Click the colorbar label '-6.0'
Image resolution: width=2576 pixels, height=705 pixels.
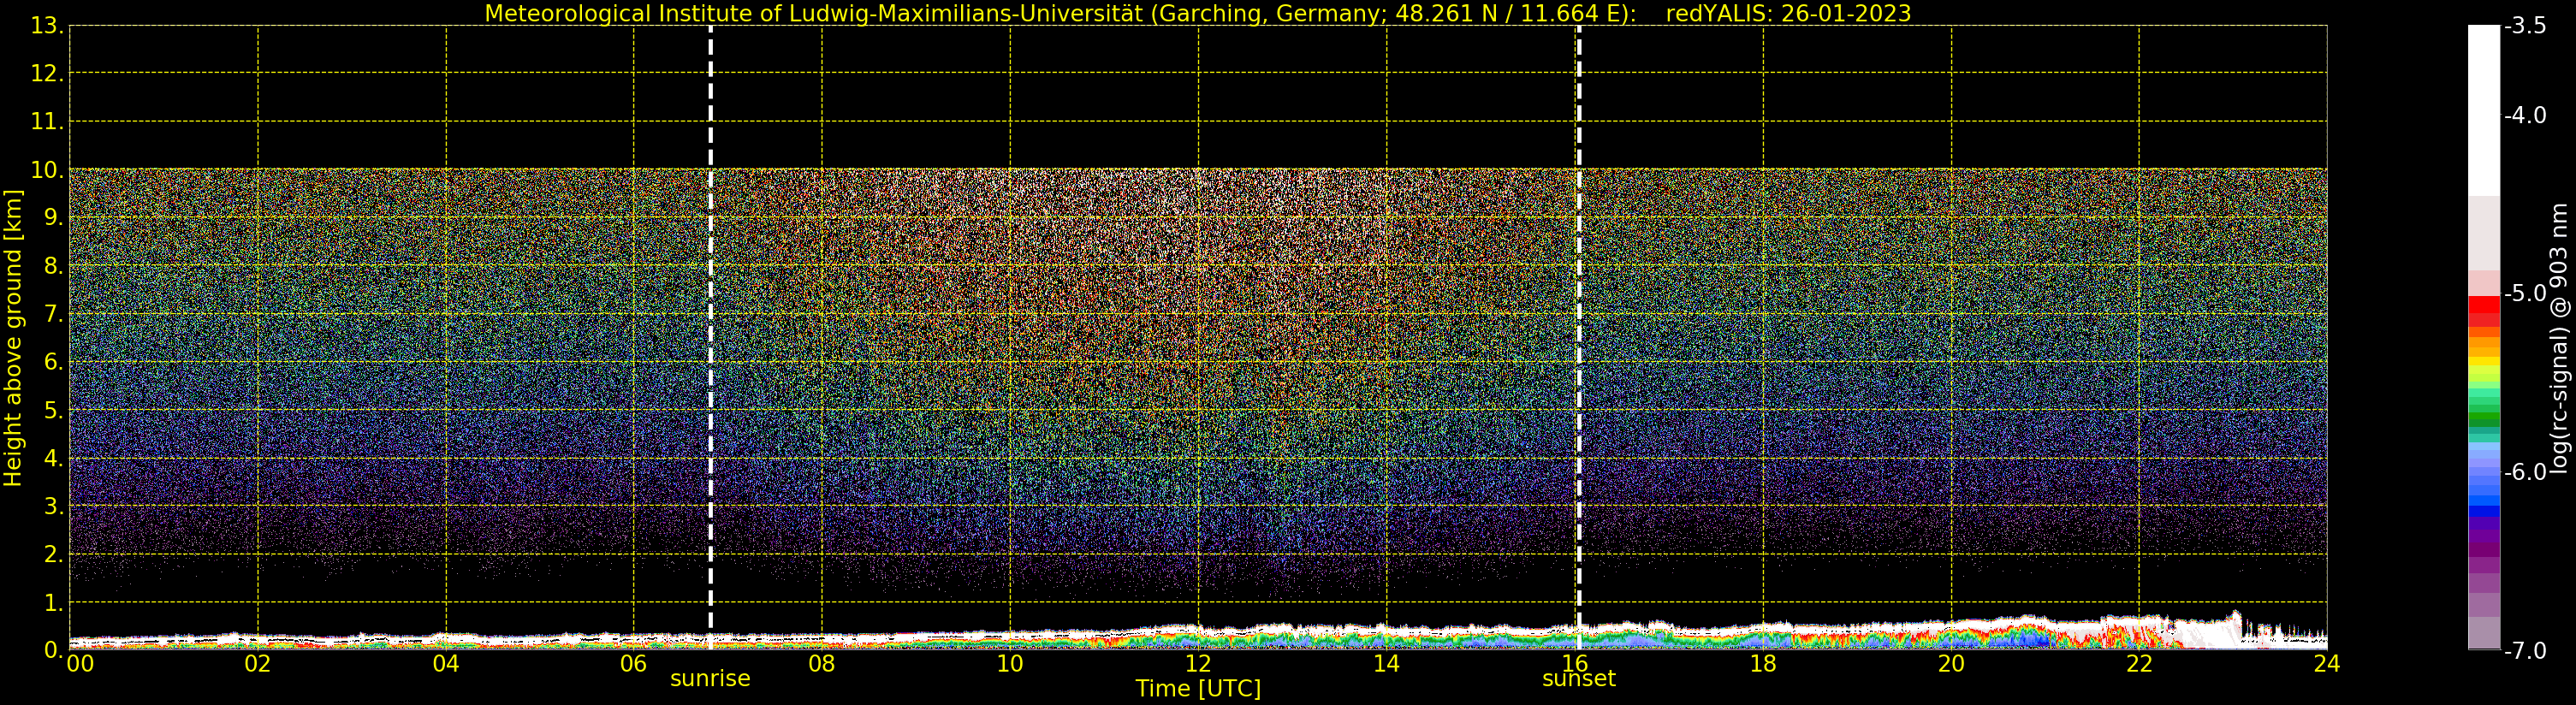[x=2526, y=472]
